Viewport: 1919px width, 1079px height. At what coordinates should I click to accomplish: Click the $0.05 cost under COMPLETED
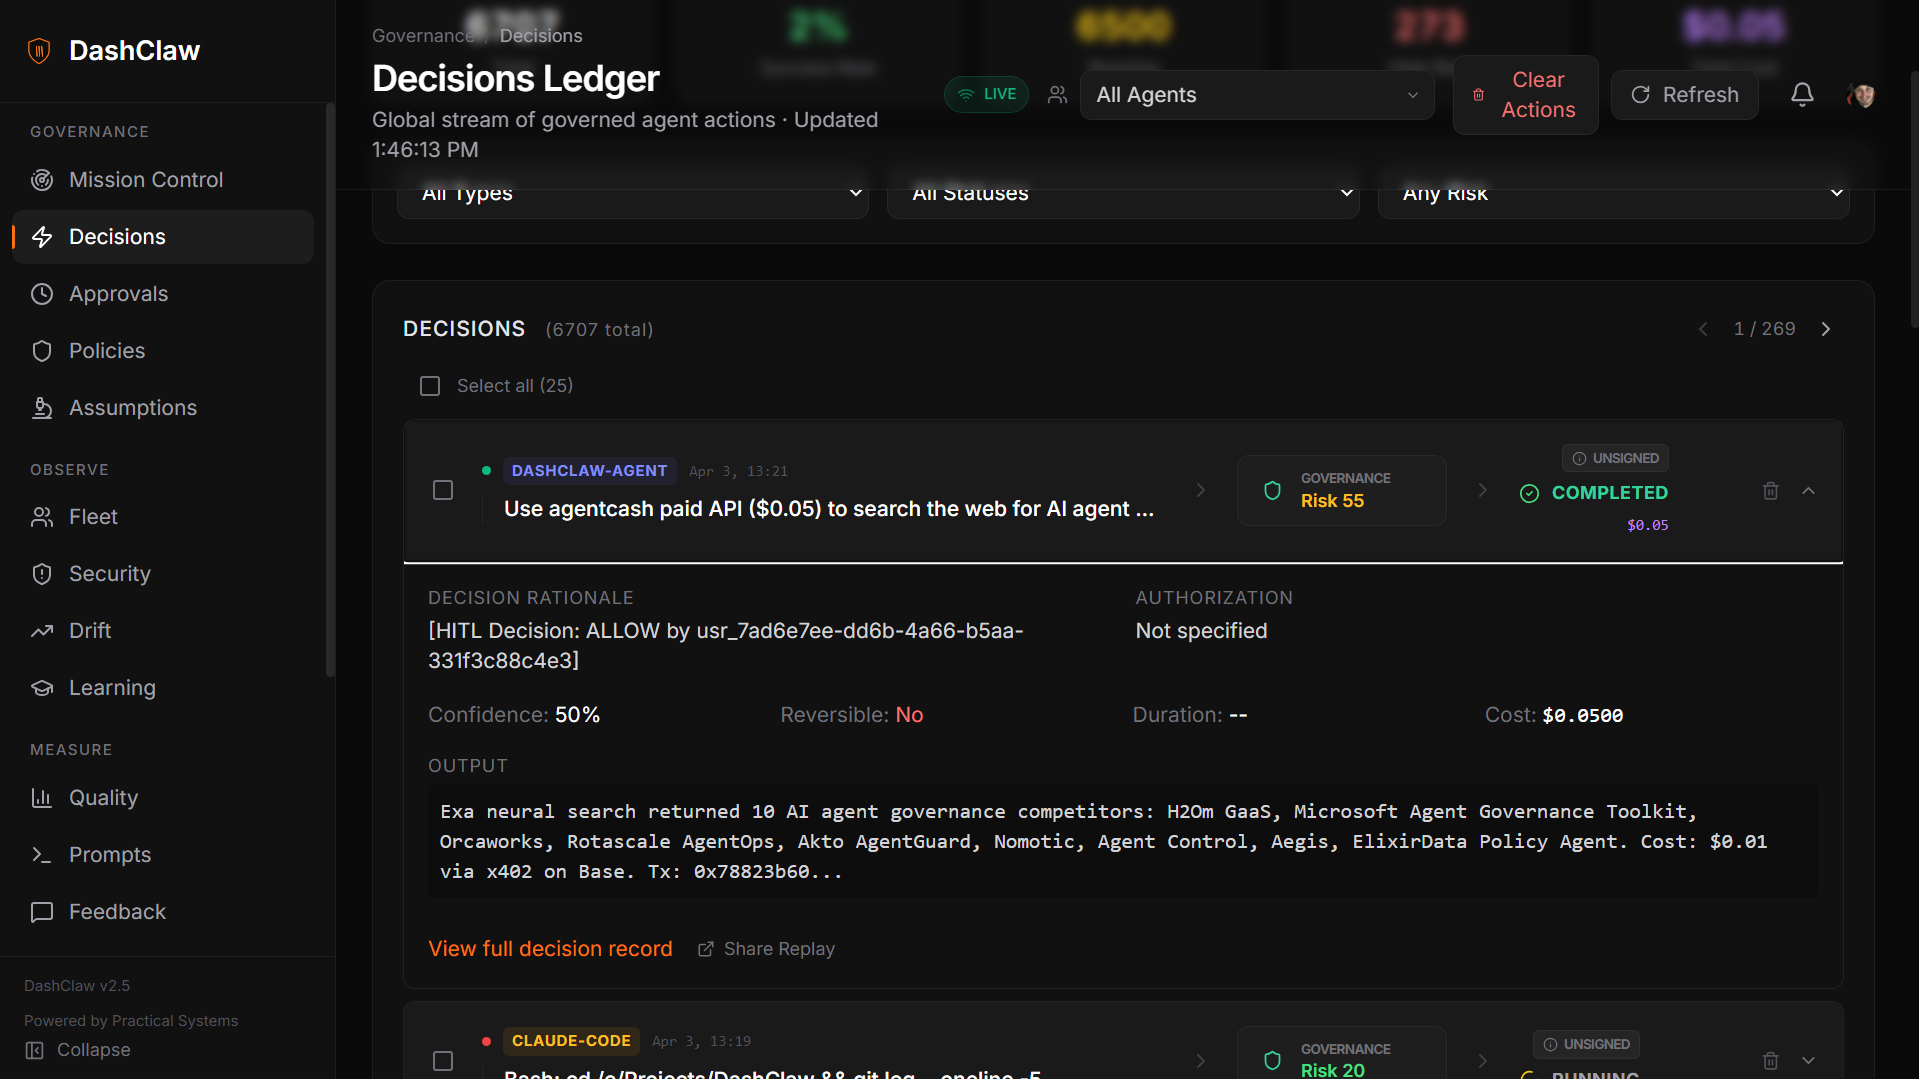click(x=1648, y=525)
